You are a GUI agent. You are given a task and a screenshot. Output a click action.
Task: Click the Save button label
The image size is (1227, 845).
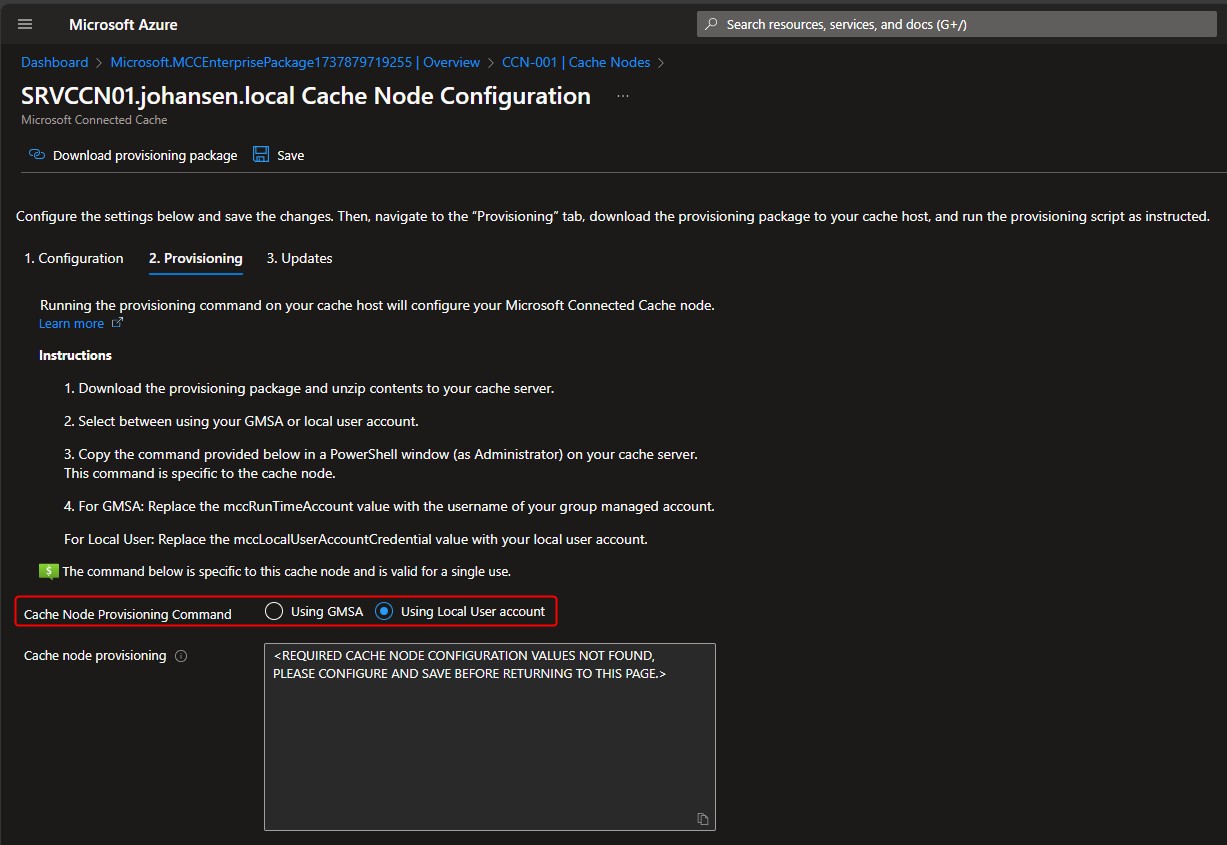pyautogui.click(x=291, y=155)
